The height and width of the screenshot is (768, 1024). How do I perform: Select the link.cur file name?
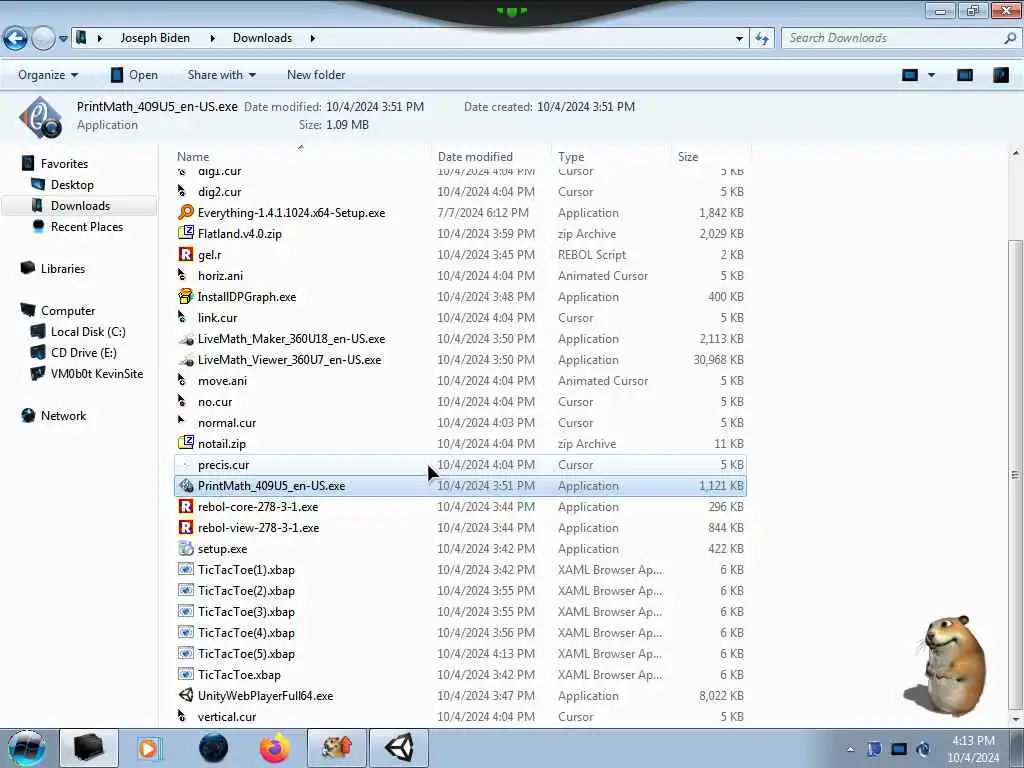(x=217, y=318)
